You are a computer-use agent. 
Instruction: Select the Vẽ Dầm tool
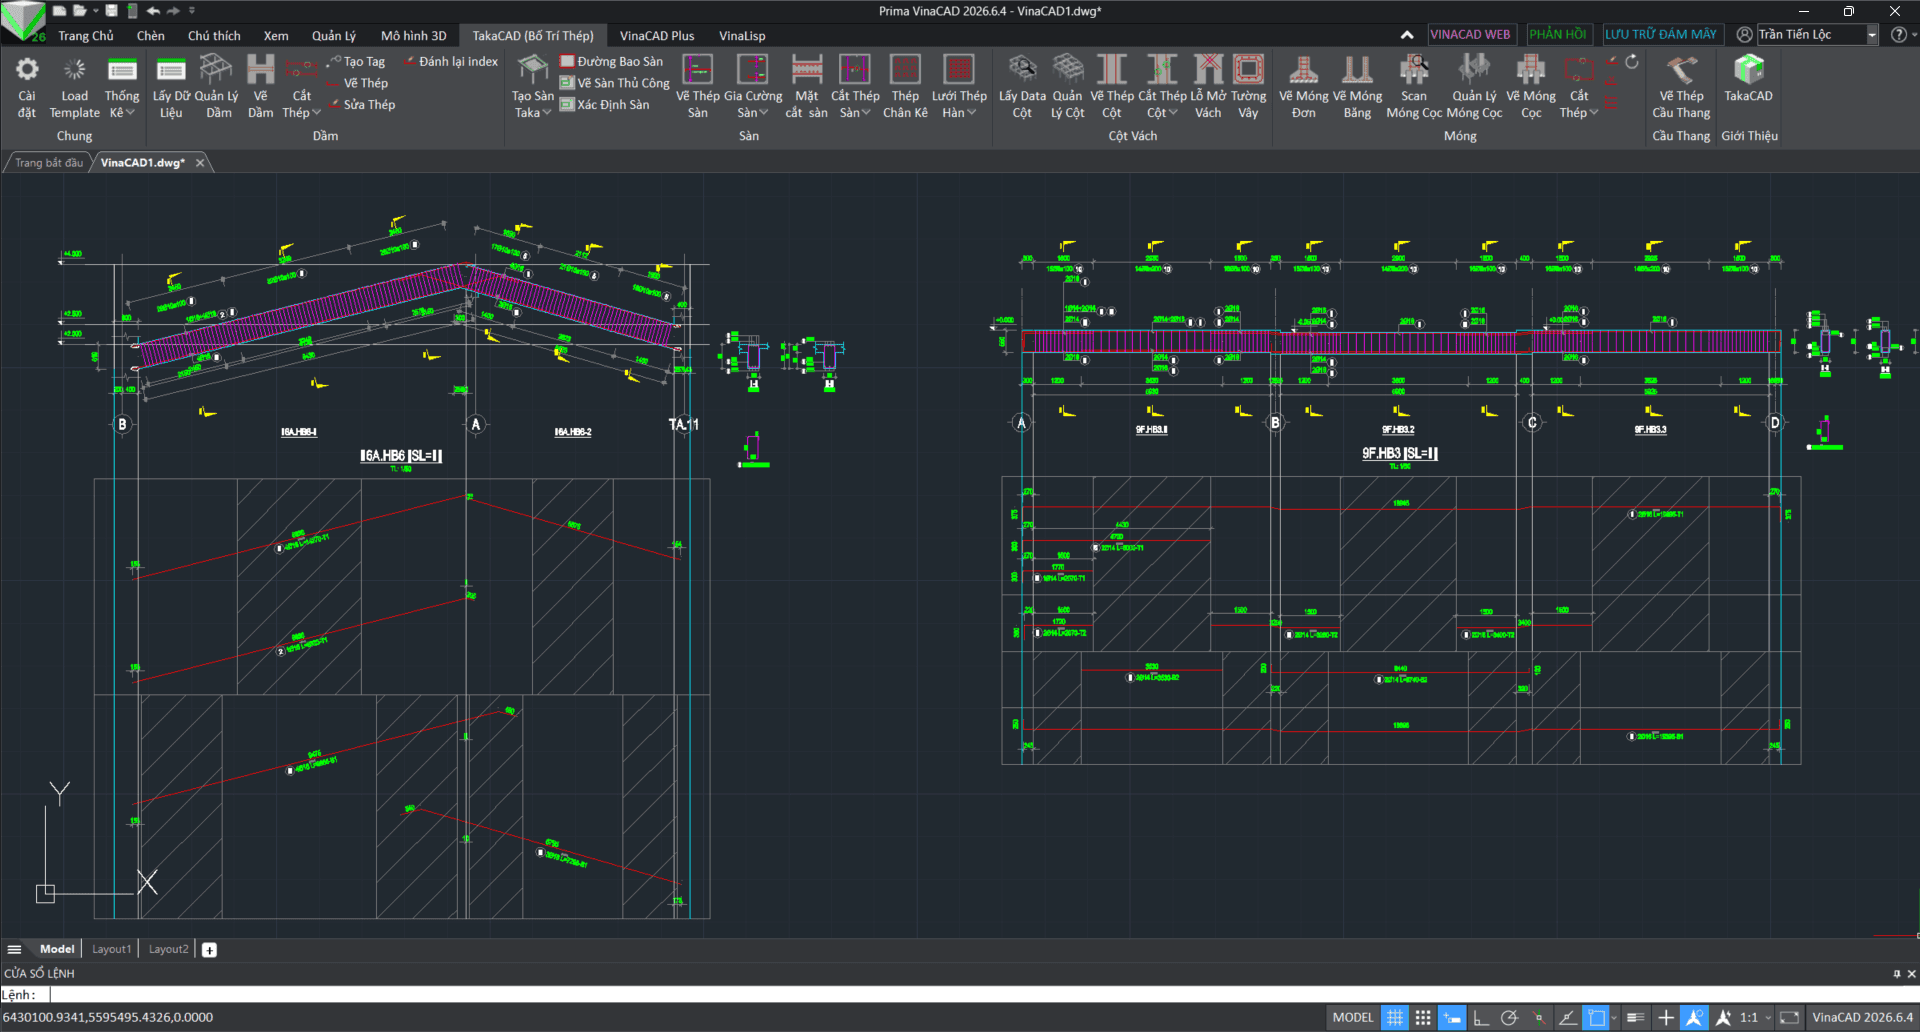260,87
